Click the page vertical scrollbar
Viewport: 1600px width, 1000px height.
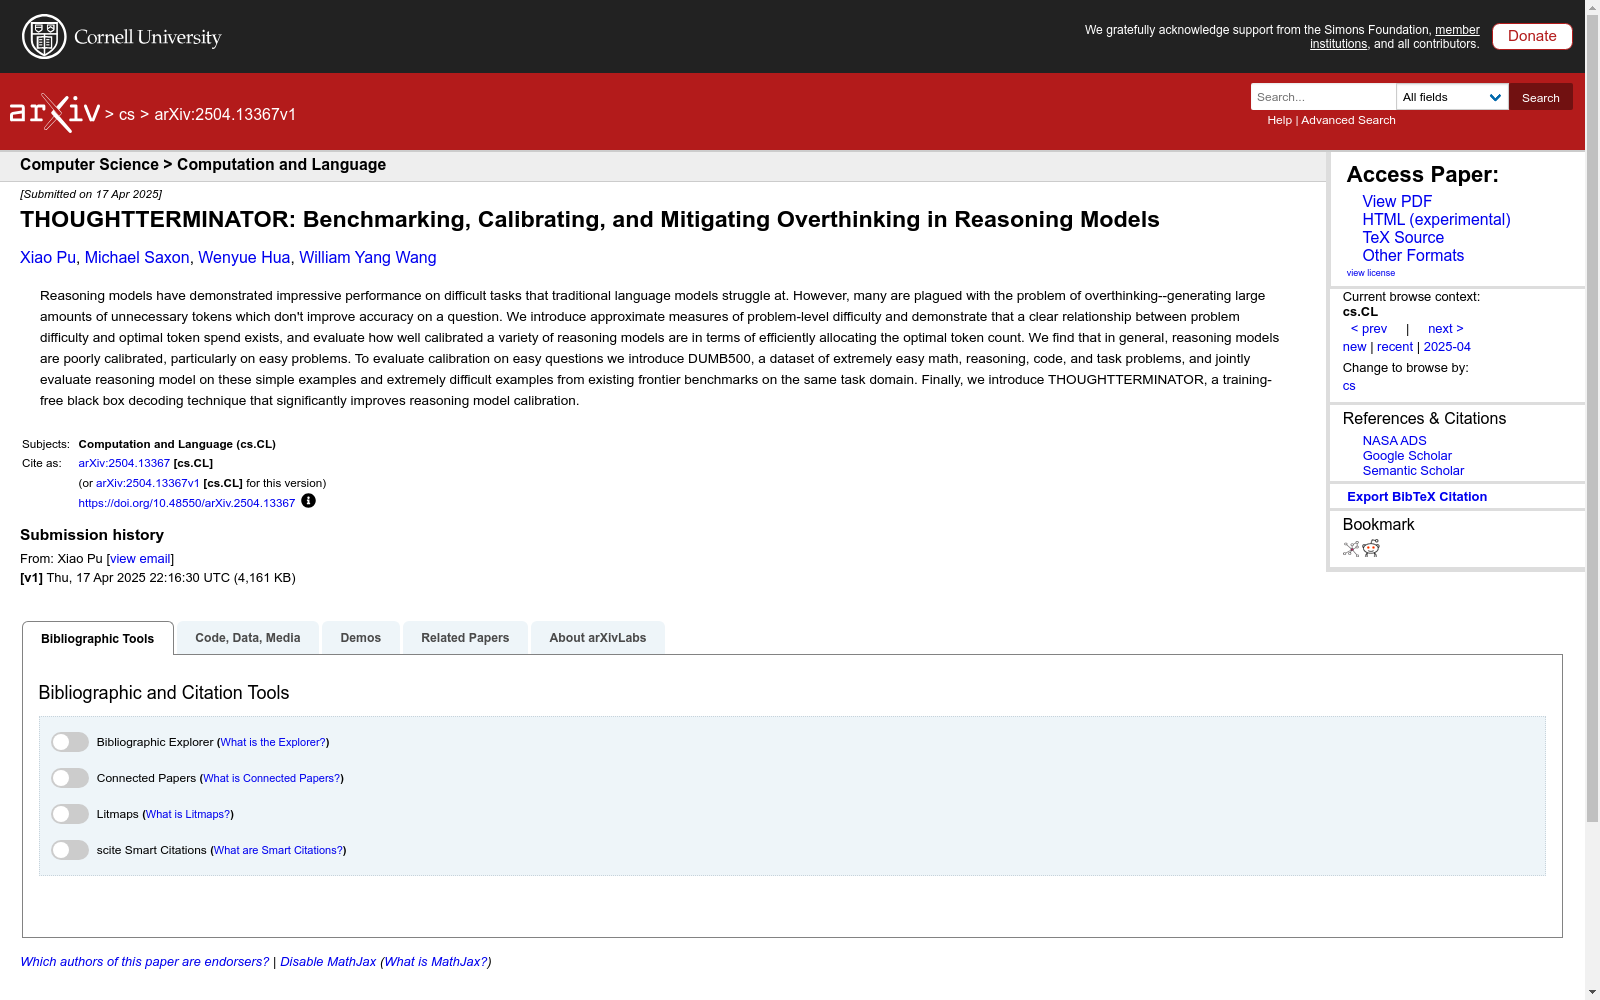[x=1592, y=420]
